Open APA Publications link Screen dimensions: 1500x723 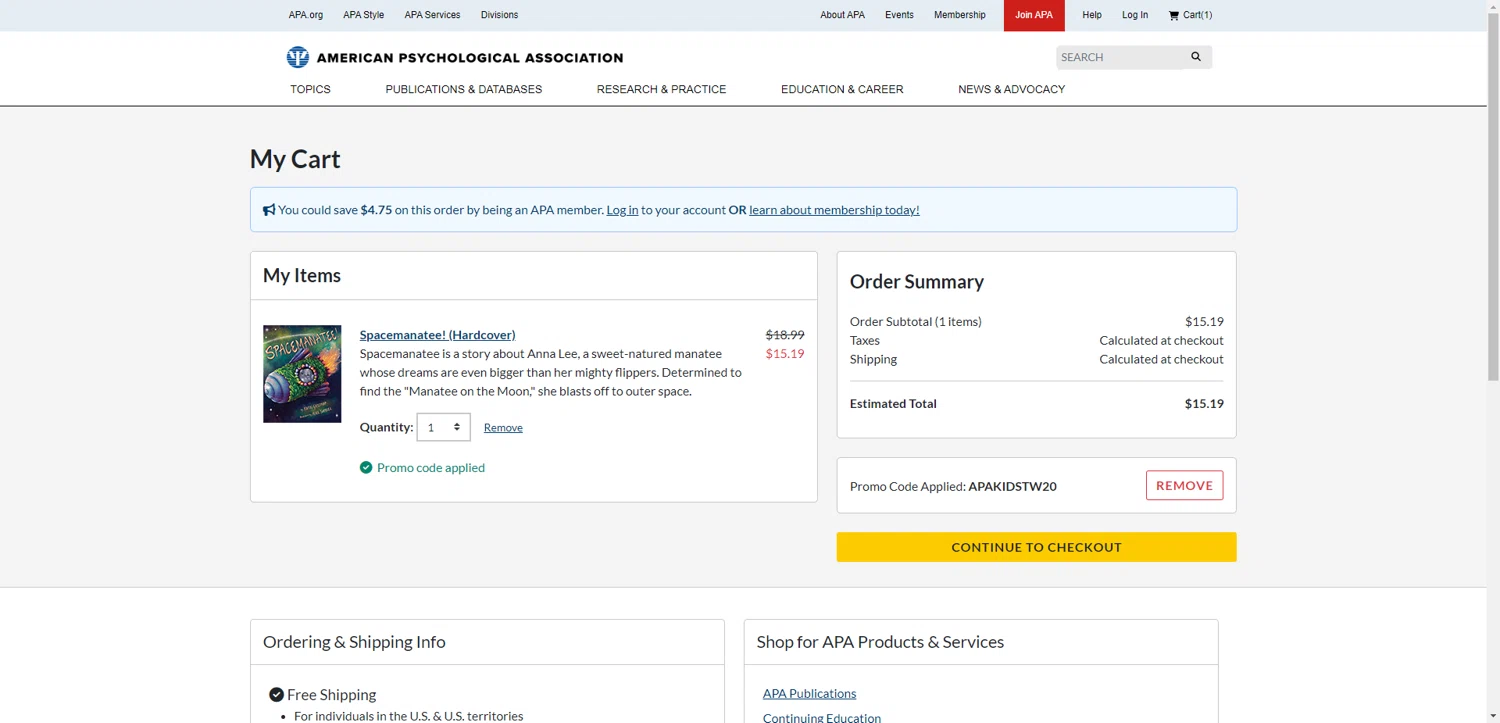809,693
